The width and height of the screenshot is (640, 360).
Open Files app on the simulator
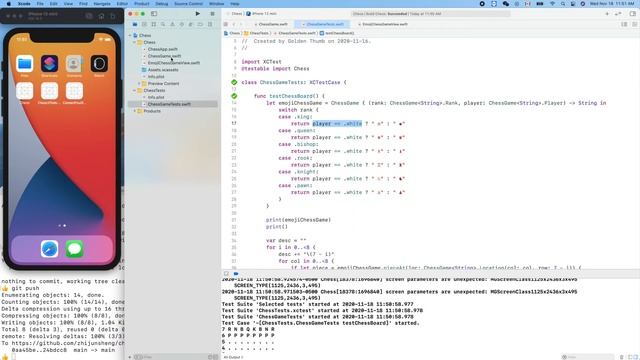[24, 64]
